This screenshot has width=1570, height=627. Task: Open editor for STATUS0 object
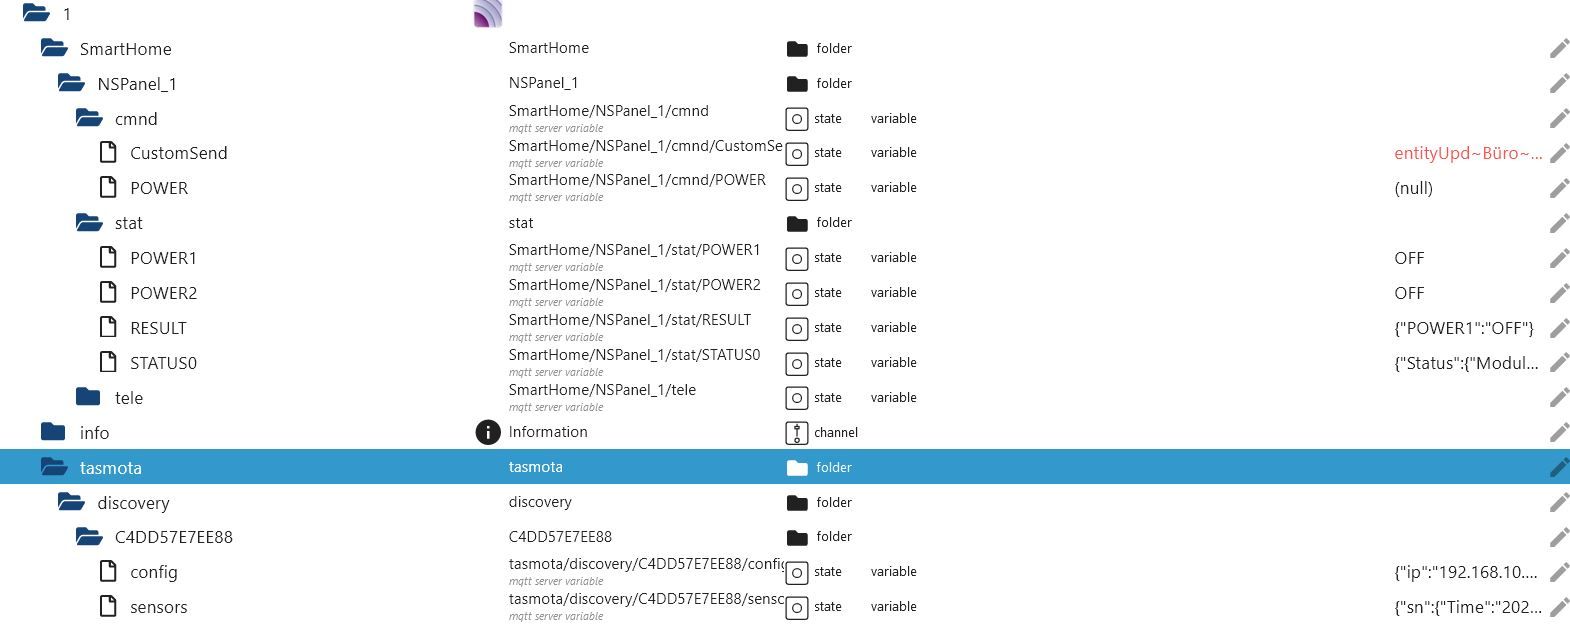click(x=1558, y=363)
